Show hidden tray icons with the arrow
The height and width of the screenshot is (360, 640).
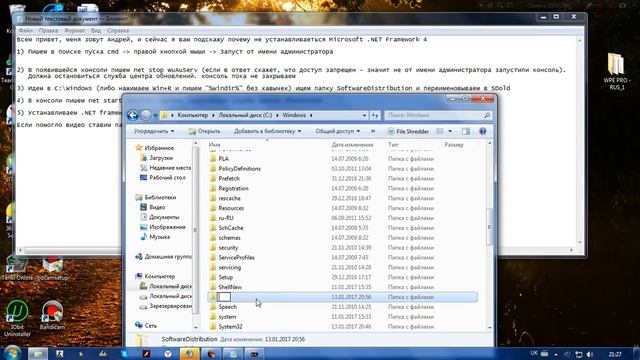556,354
